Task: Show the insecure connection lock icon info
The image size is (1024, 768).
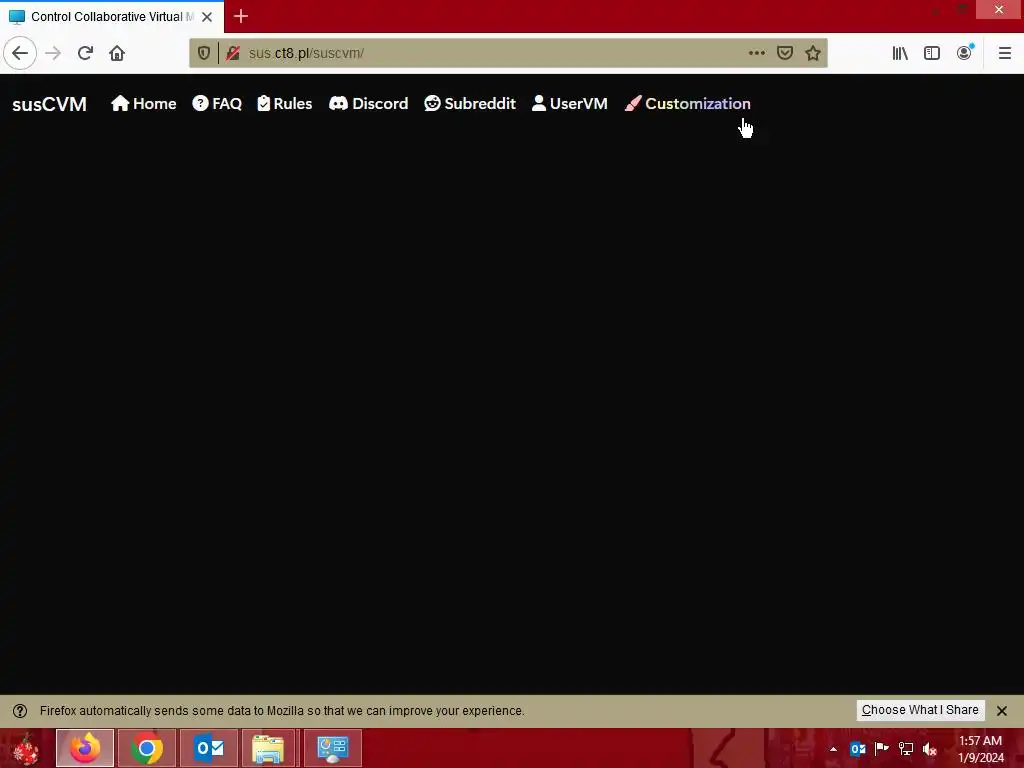Action: tap(232, 53)
